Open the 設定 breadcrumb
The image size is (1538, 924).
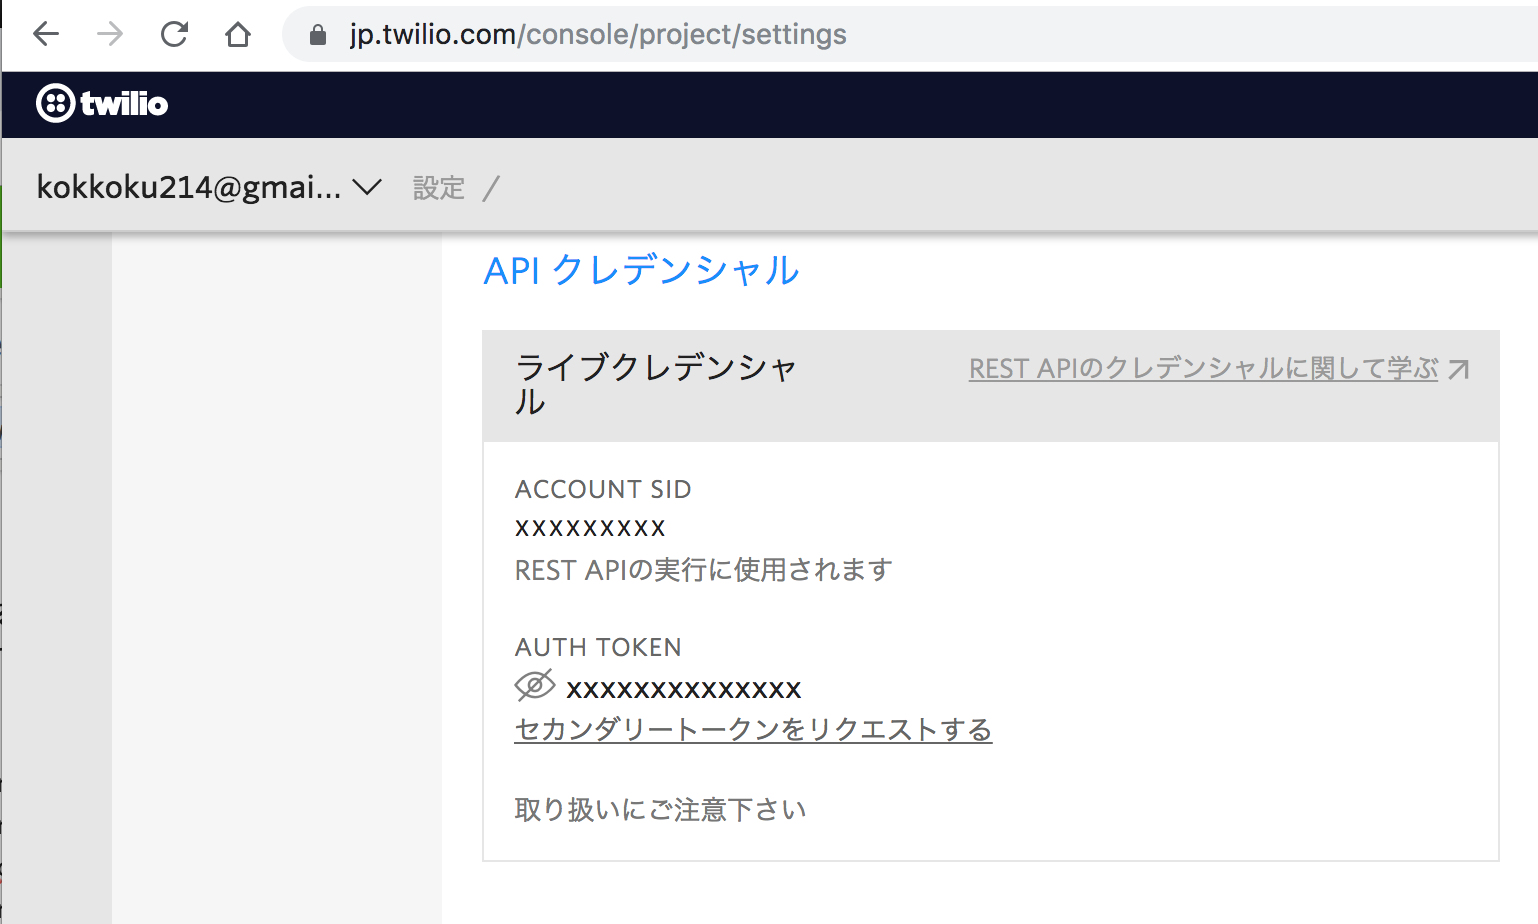pyautogui.click(x=439, y=188)
